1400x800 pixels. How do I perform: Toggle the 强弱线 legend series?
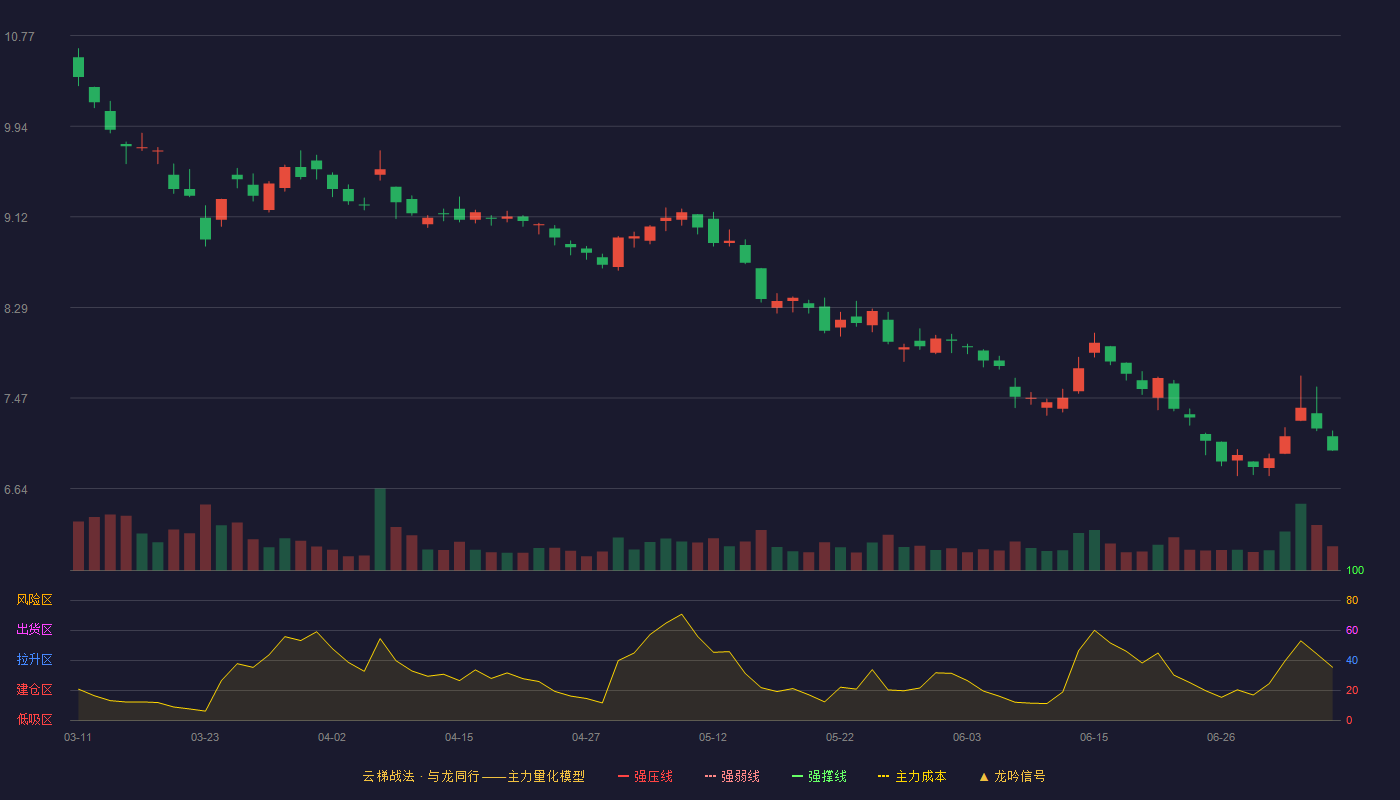(x=732, y=776)
